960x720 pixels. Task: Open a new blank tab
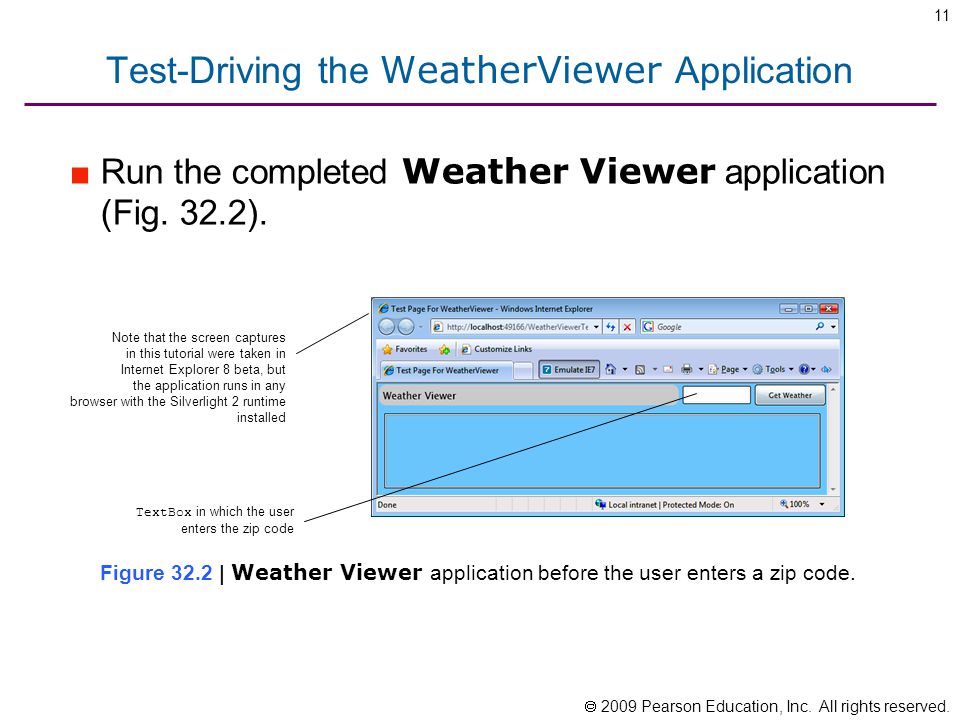(x=523, y=370)
